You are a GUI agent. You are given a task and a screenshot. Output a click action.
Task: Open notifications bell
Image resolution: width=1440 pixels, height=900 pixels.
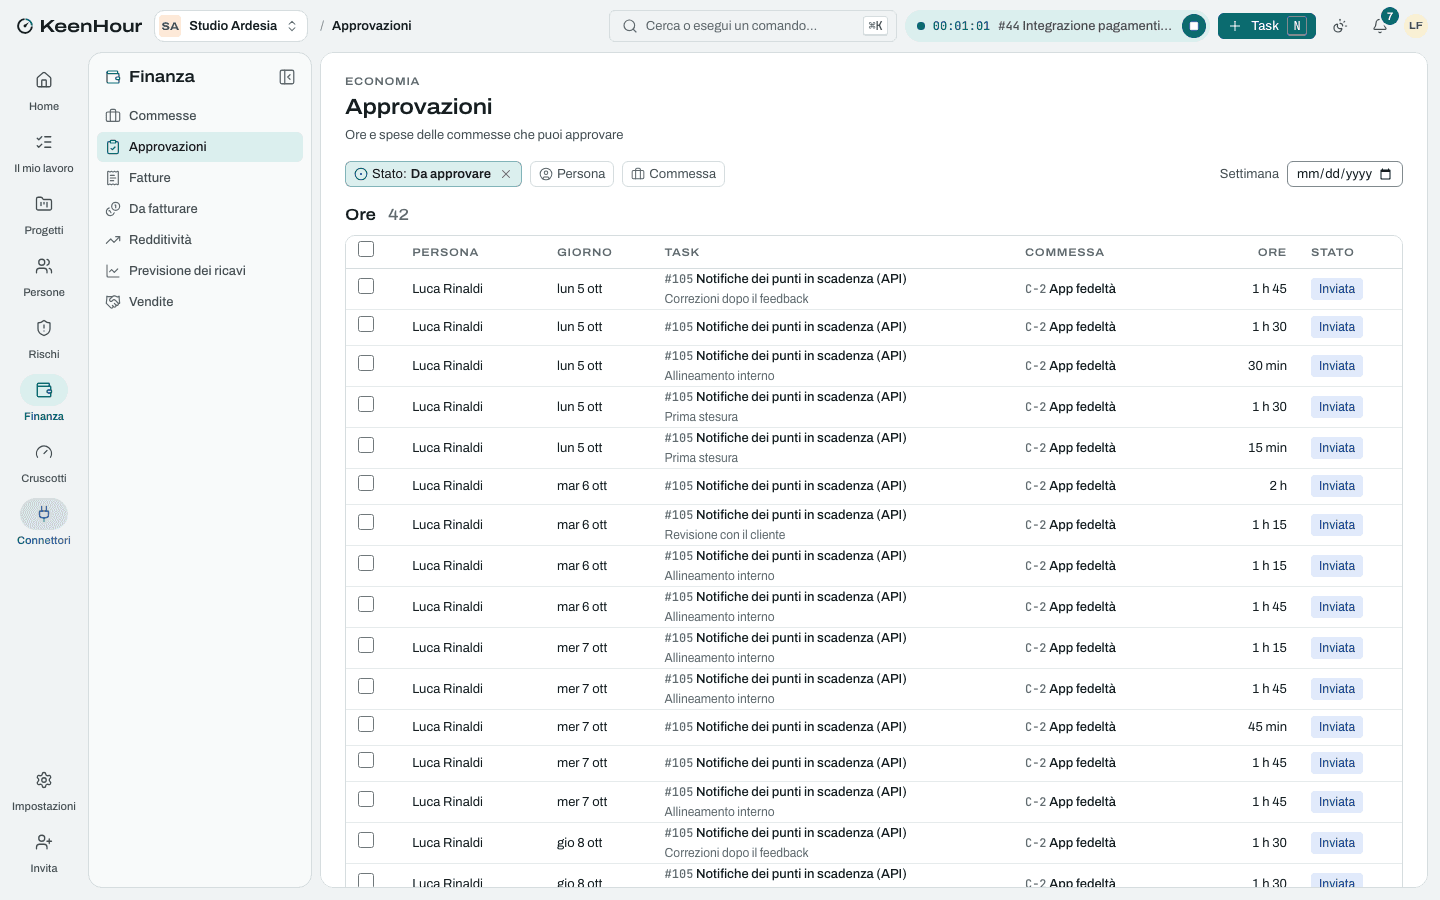[x=1380, y=26]
